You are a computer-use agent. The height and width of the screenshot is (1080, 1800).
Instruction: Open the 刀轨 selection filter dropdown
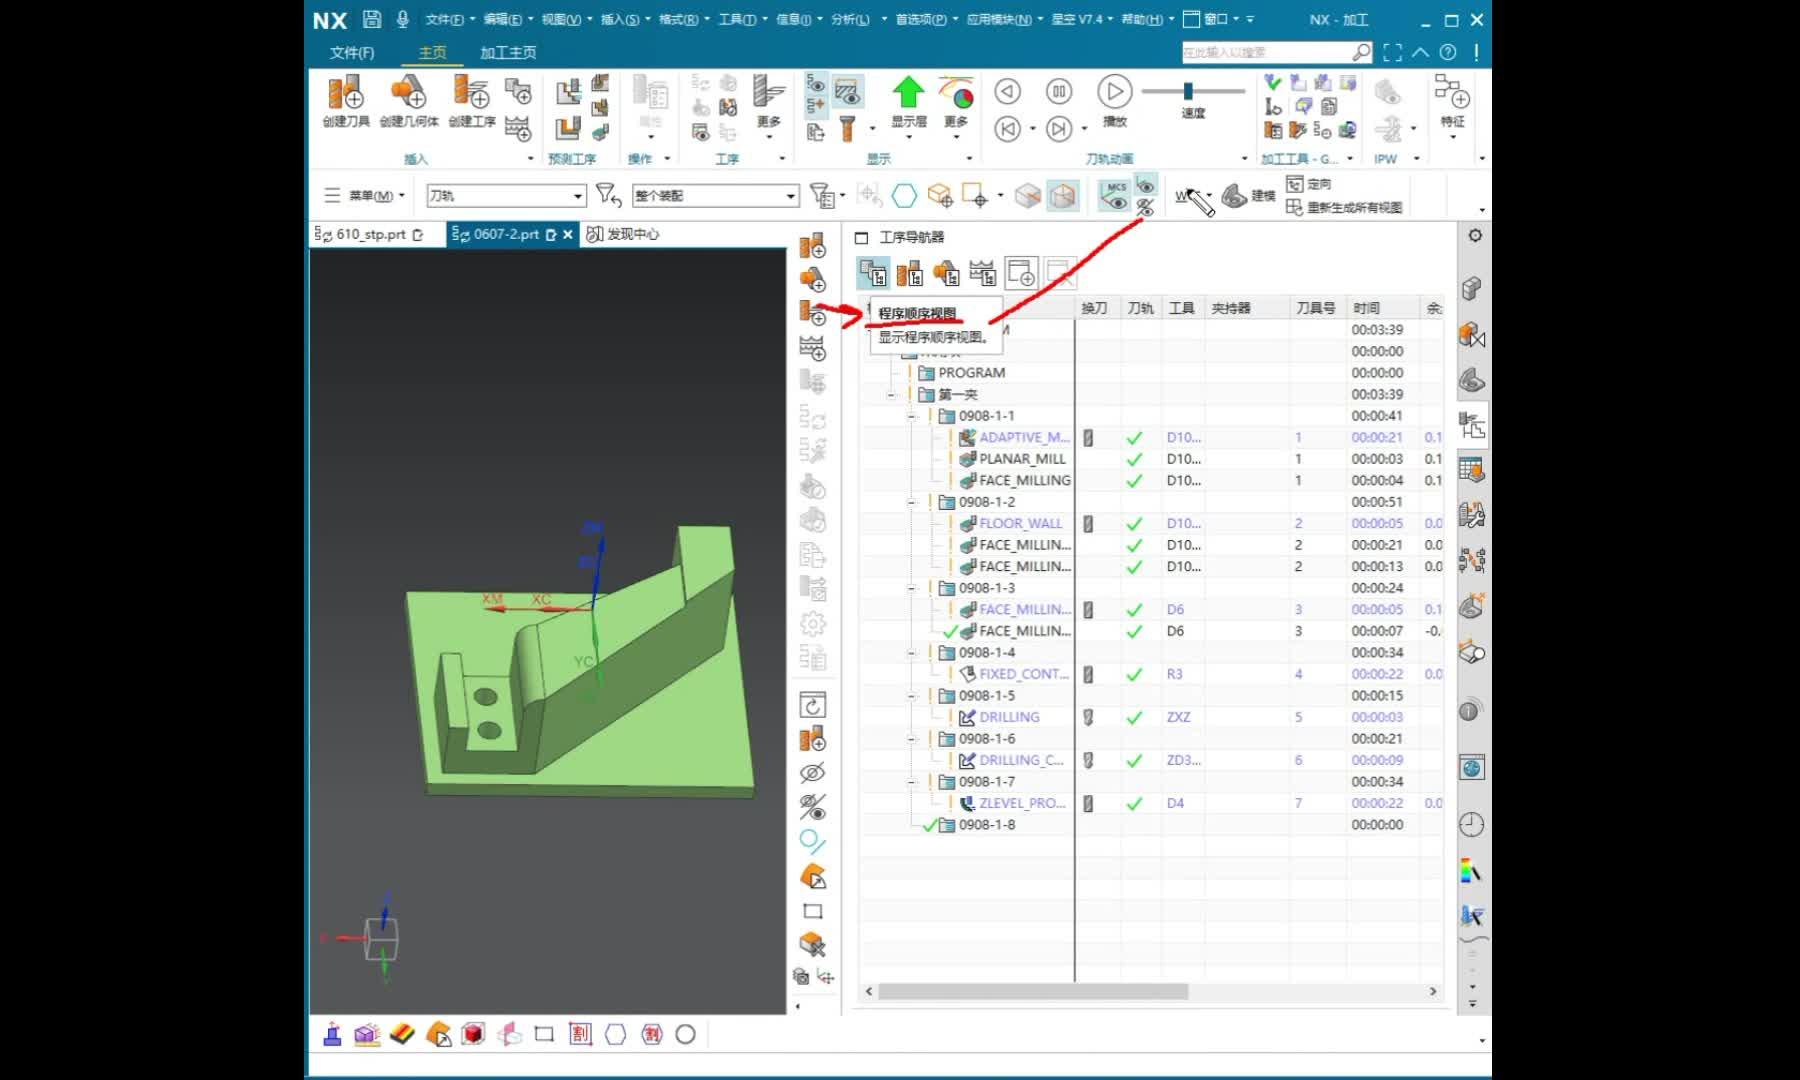(x=506, y=196)
